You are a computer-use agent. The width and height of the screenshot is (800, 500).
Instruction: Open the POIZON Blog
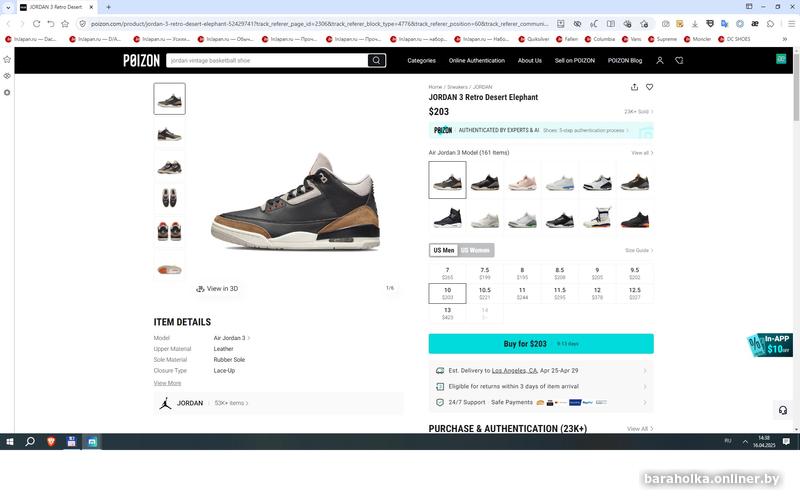pyautogui.click(x=624, y=60)
